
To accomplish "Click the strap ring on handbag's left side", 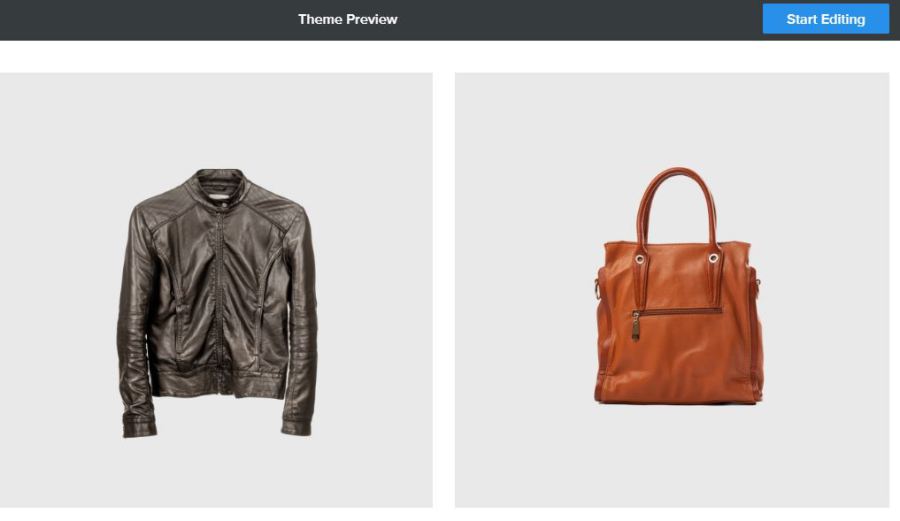I will tap(597, 287).
